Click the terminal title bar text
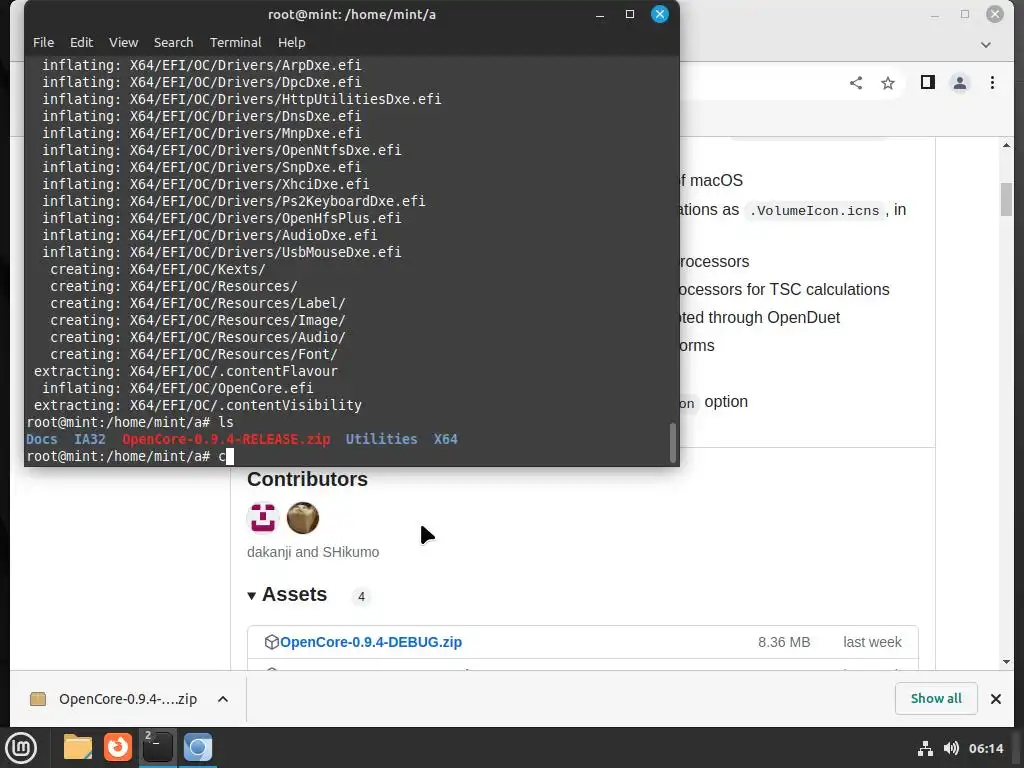 [352, 14]
